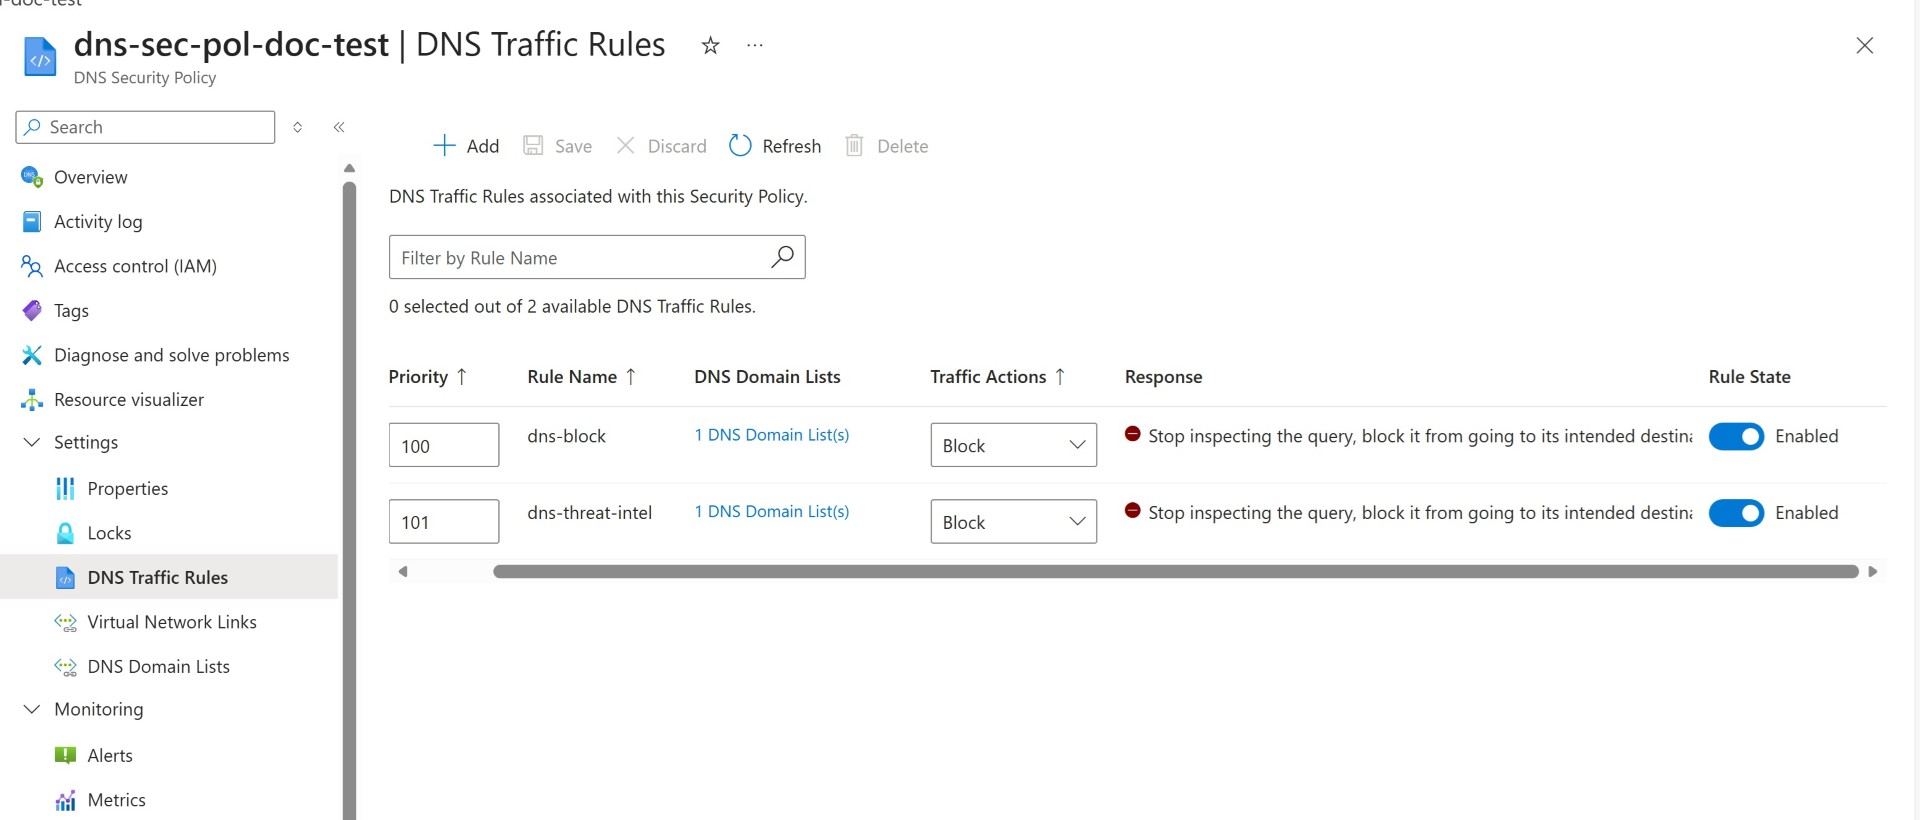
Task: Open Traffic Actions dropdown for dns-threat-intel
Action: pos(1013,522)
